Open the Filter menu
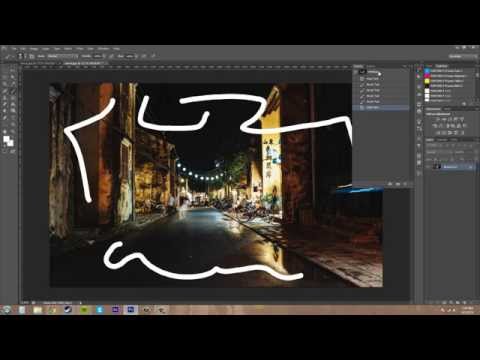Image resolution: width=480 pixels, height=360 pixels. click(80, 49)
